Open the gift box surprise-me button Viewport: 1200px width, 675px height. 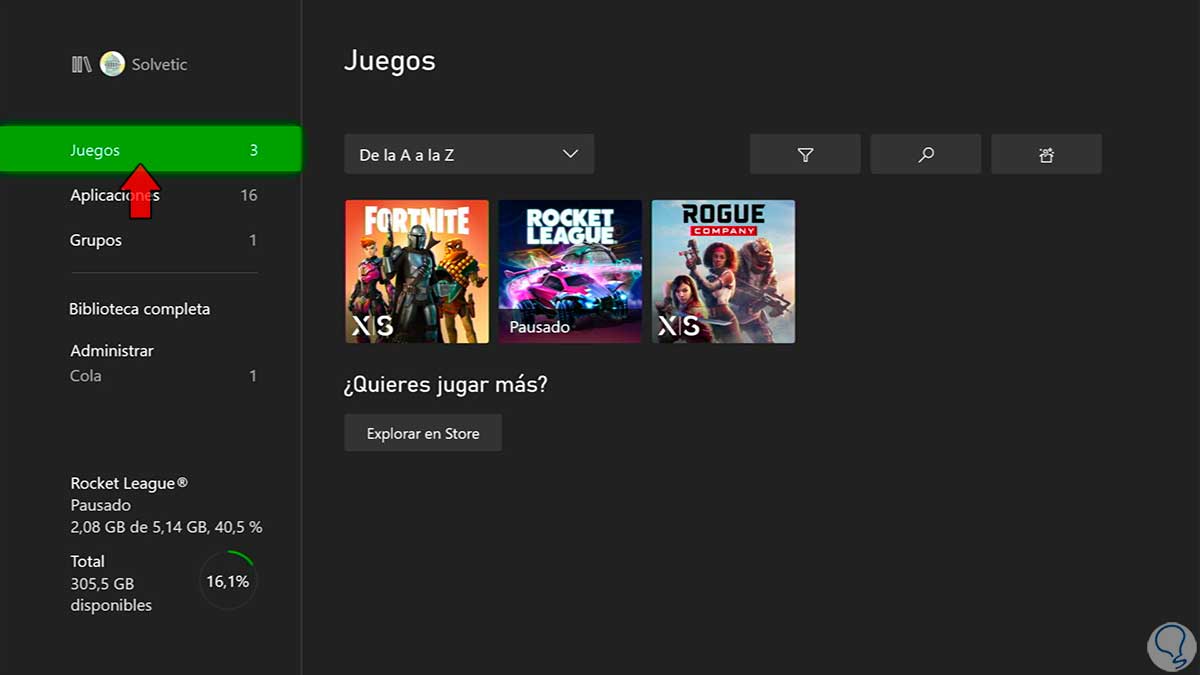point(1046,155)
